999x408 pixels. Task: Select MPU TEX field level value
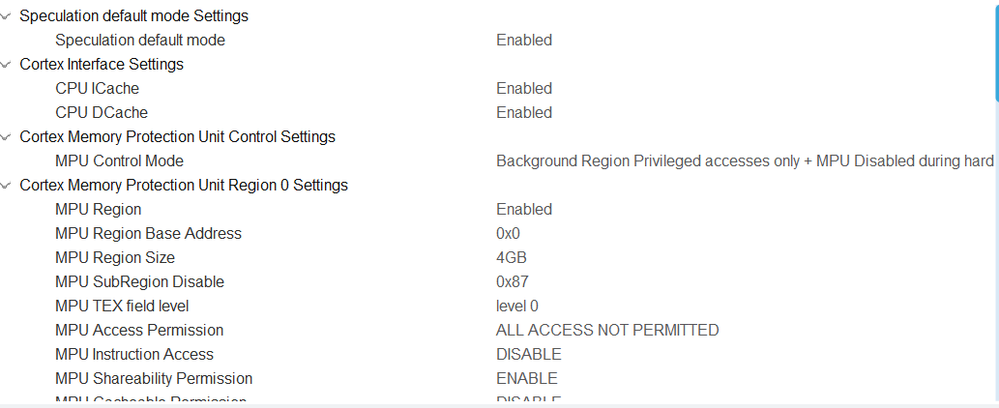(517, 305)
